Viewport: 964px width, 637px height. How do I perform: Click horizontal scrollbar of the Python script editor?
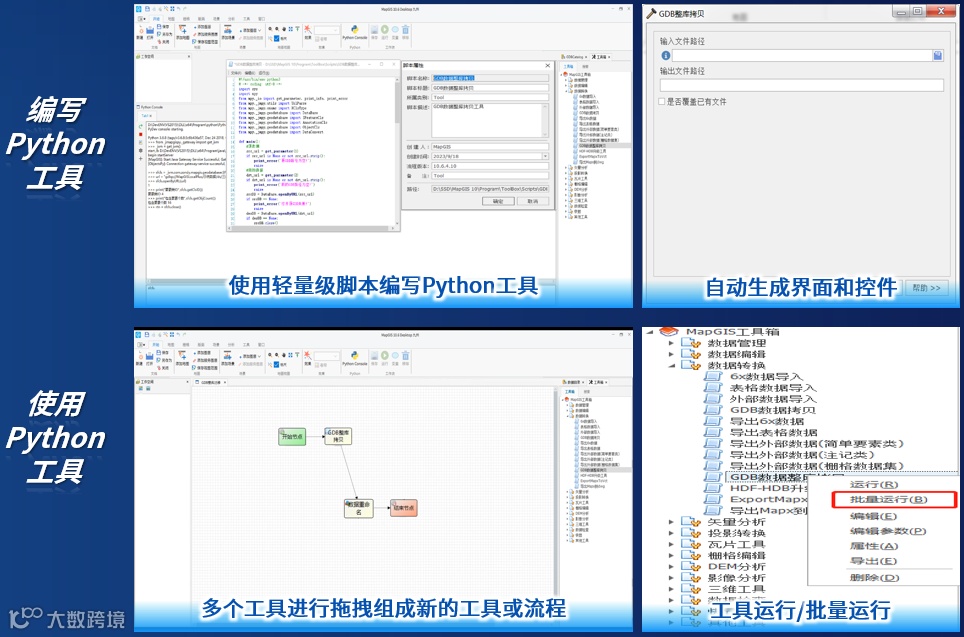311,228
